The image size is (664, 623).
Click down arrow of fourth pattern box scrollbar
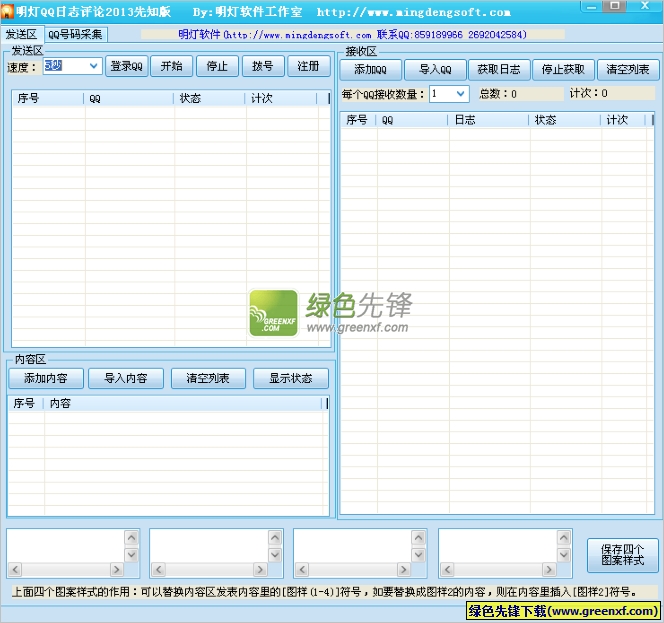click(564, 554)
